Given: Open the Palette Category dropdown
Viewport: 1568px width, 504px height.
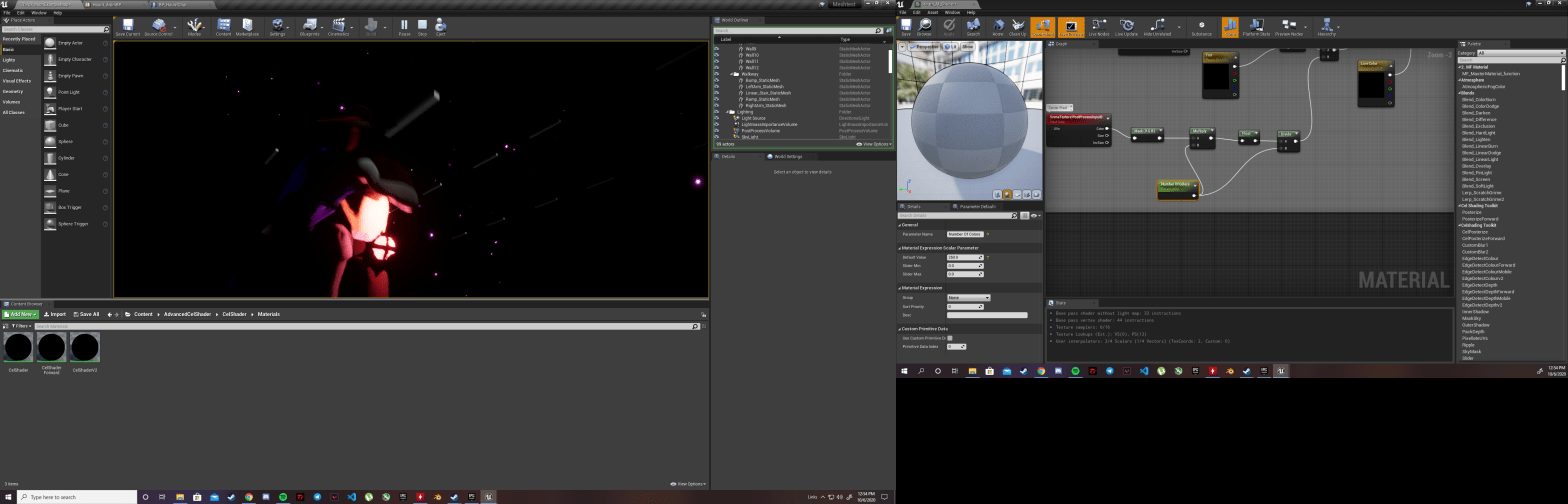Looking at the screenshot, I should [x=1518, y=53].
